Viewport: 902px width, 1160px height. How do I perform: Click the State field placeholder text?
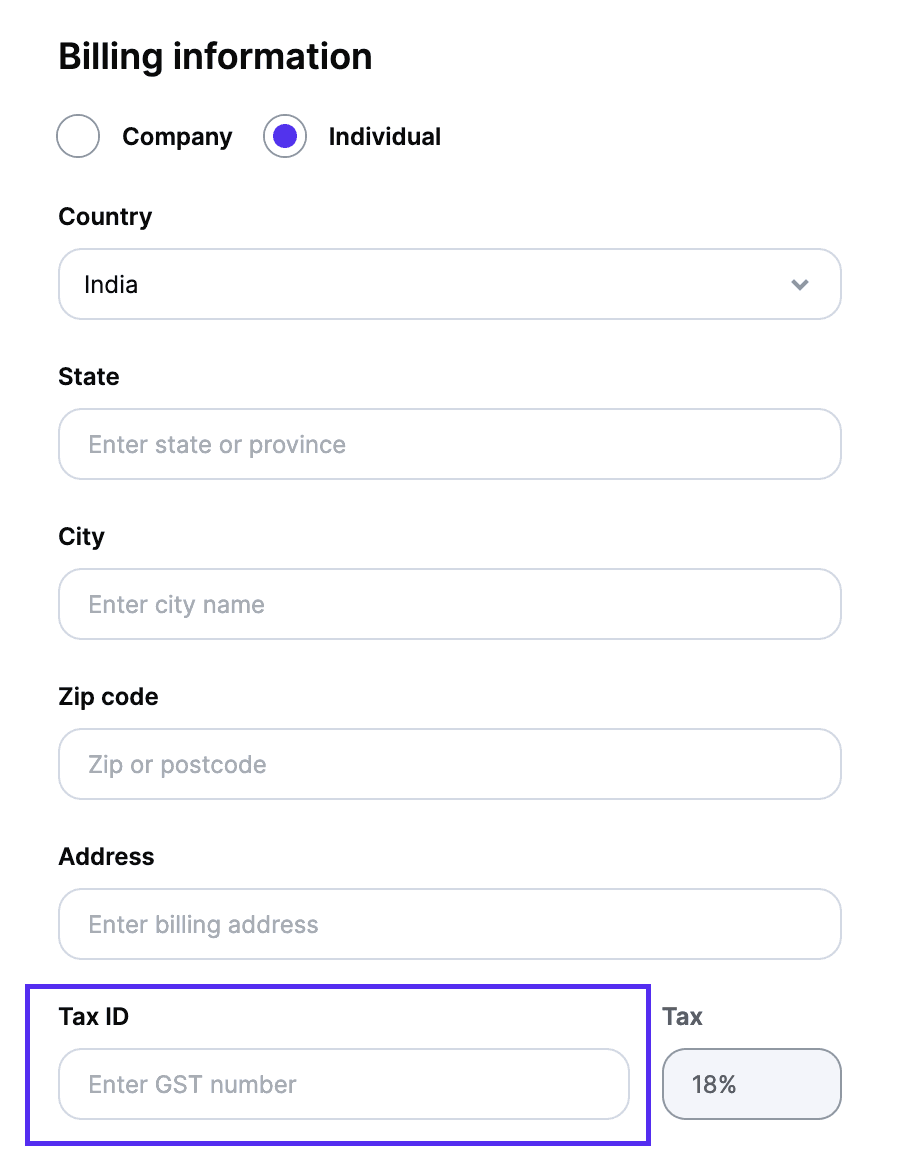click(x=216, y=444)
